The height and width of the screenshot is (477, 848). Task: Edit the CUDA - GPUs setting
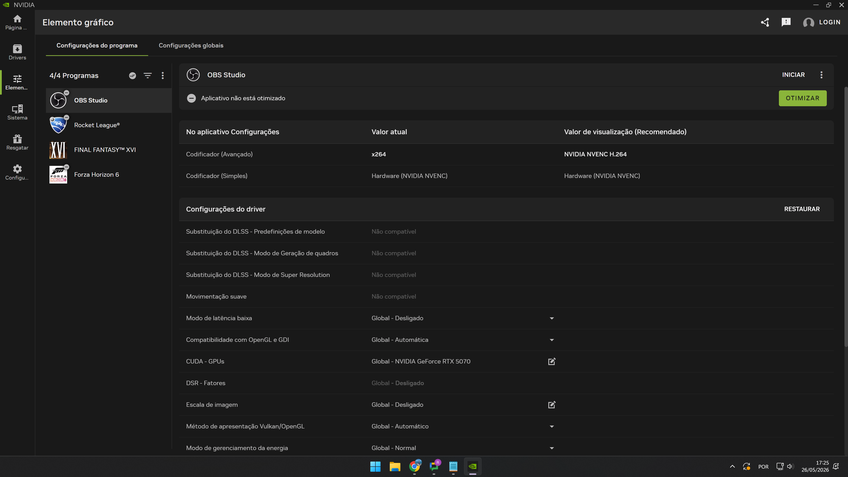(x=552, y=361)
